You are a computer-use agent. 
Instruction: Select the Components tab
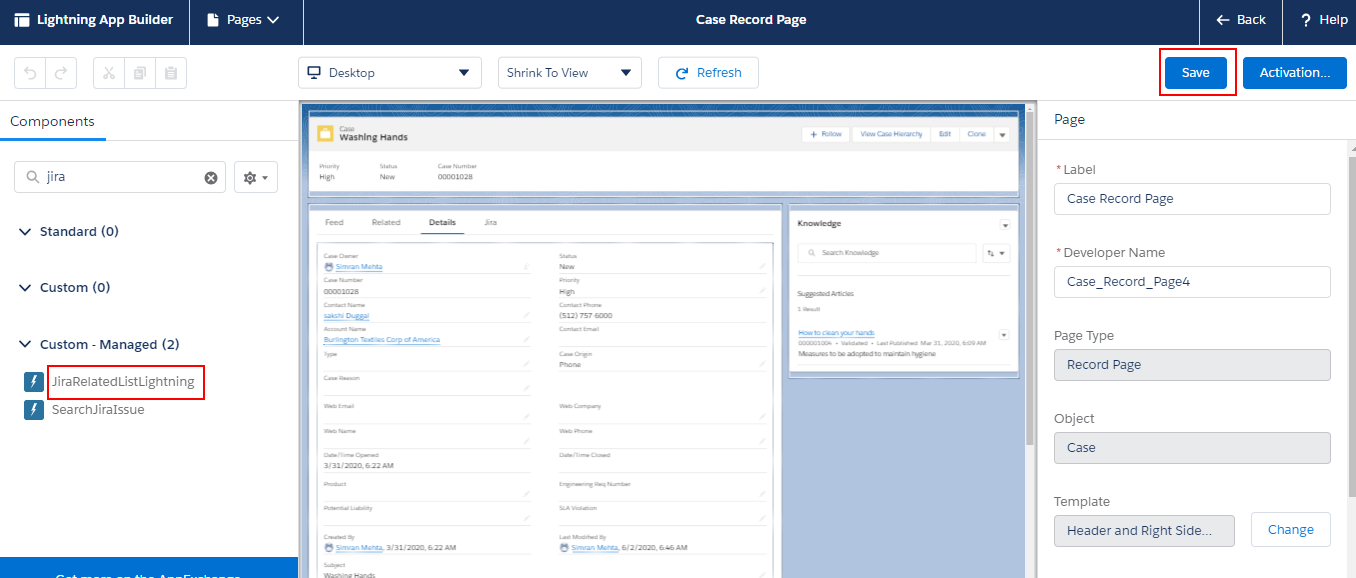point(52,121)
